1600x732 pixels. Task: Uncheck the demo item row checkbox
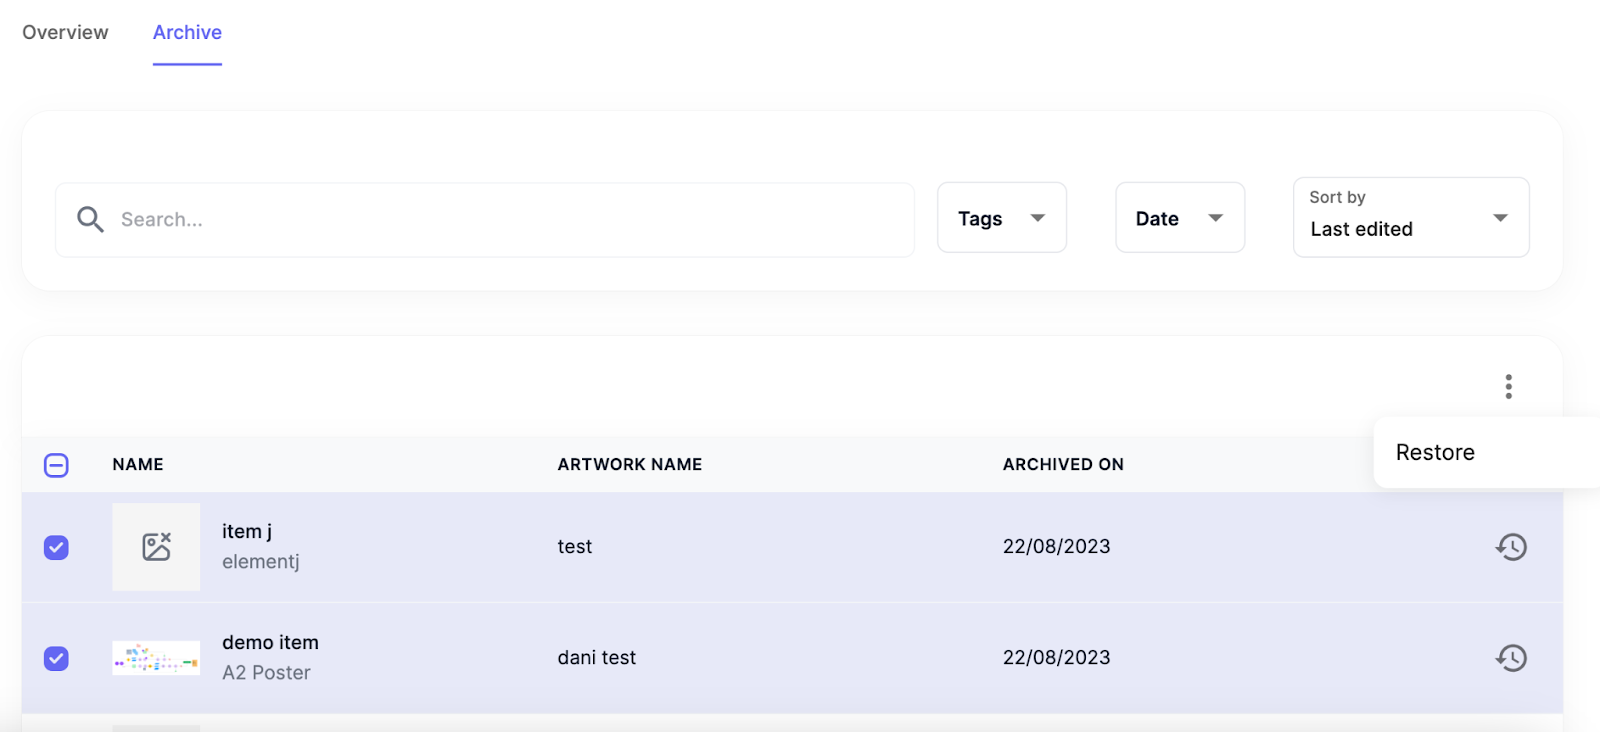point(56,658)
